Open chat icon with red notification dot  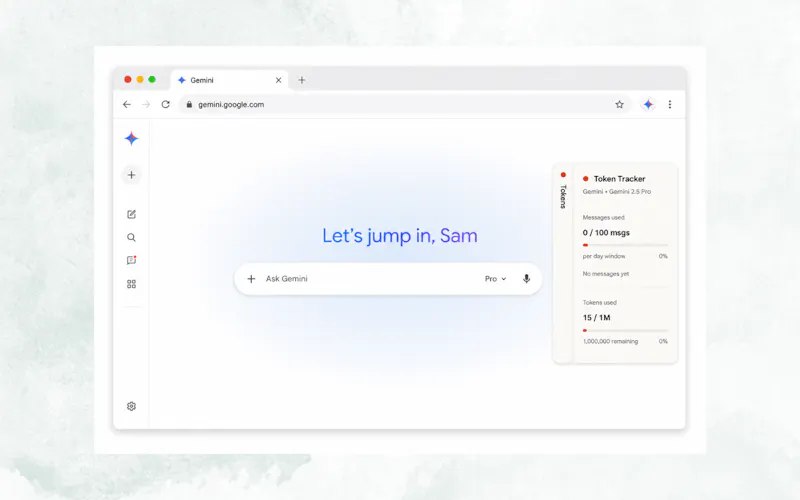coord(131,260)
